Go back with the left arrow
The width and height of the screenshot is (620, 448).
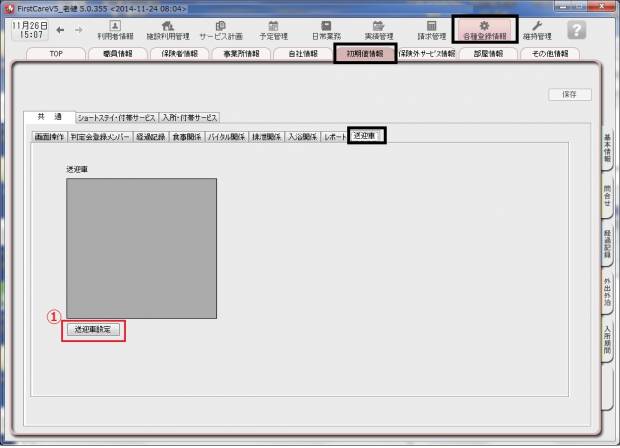click(62, 30)
